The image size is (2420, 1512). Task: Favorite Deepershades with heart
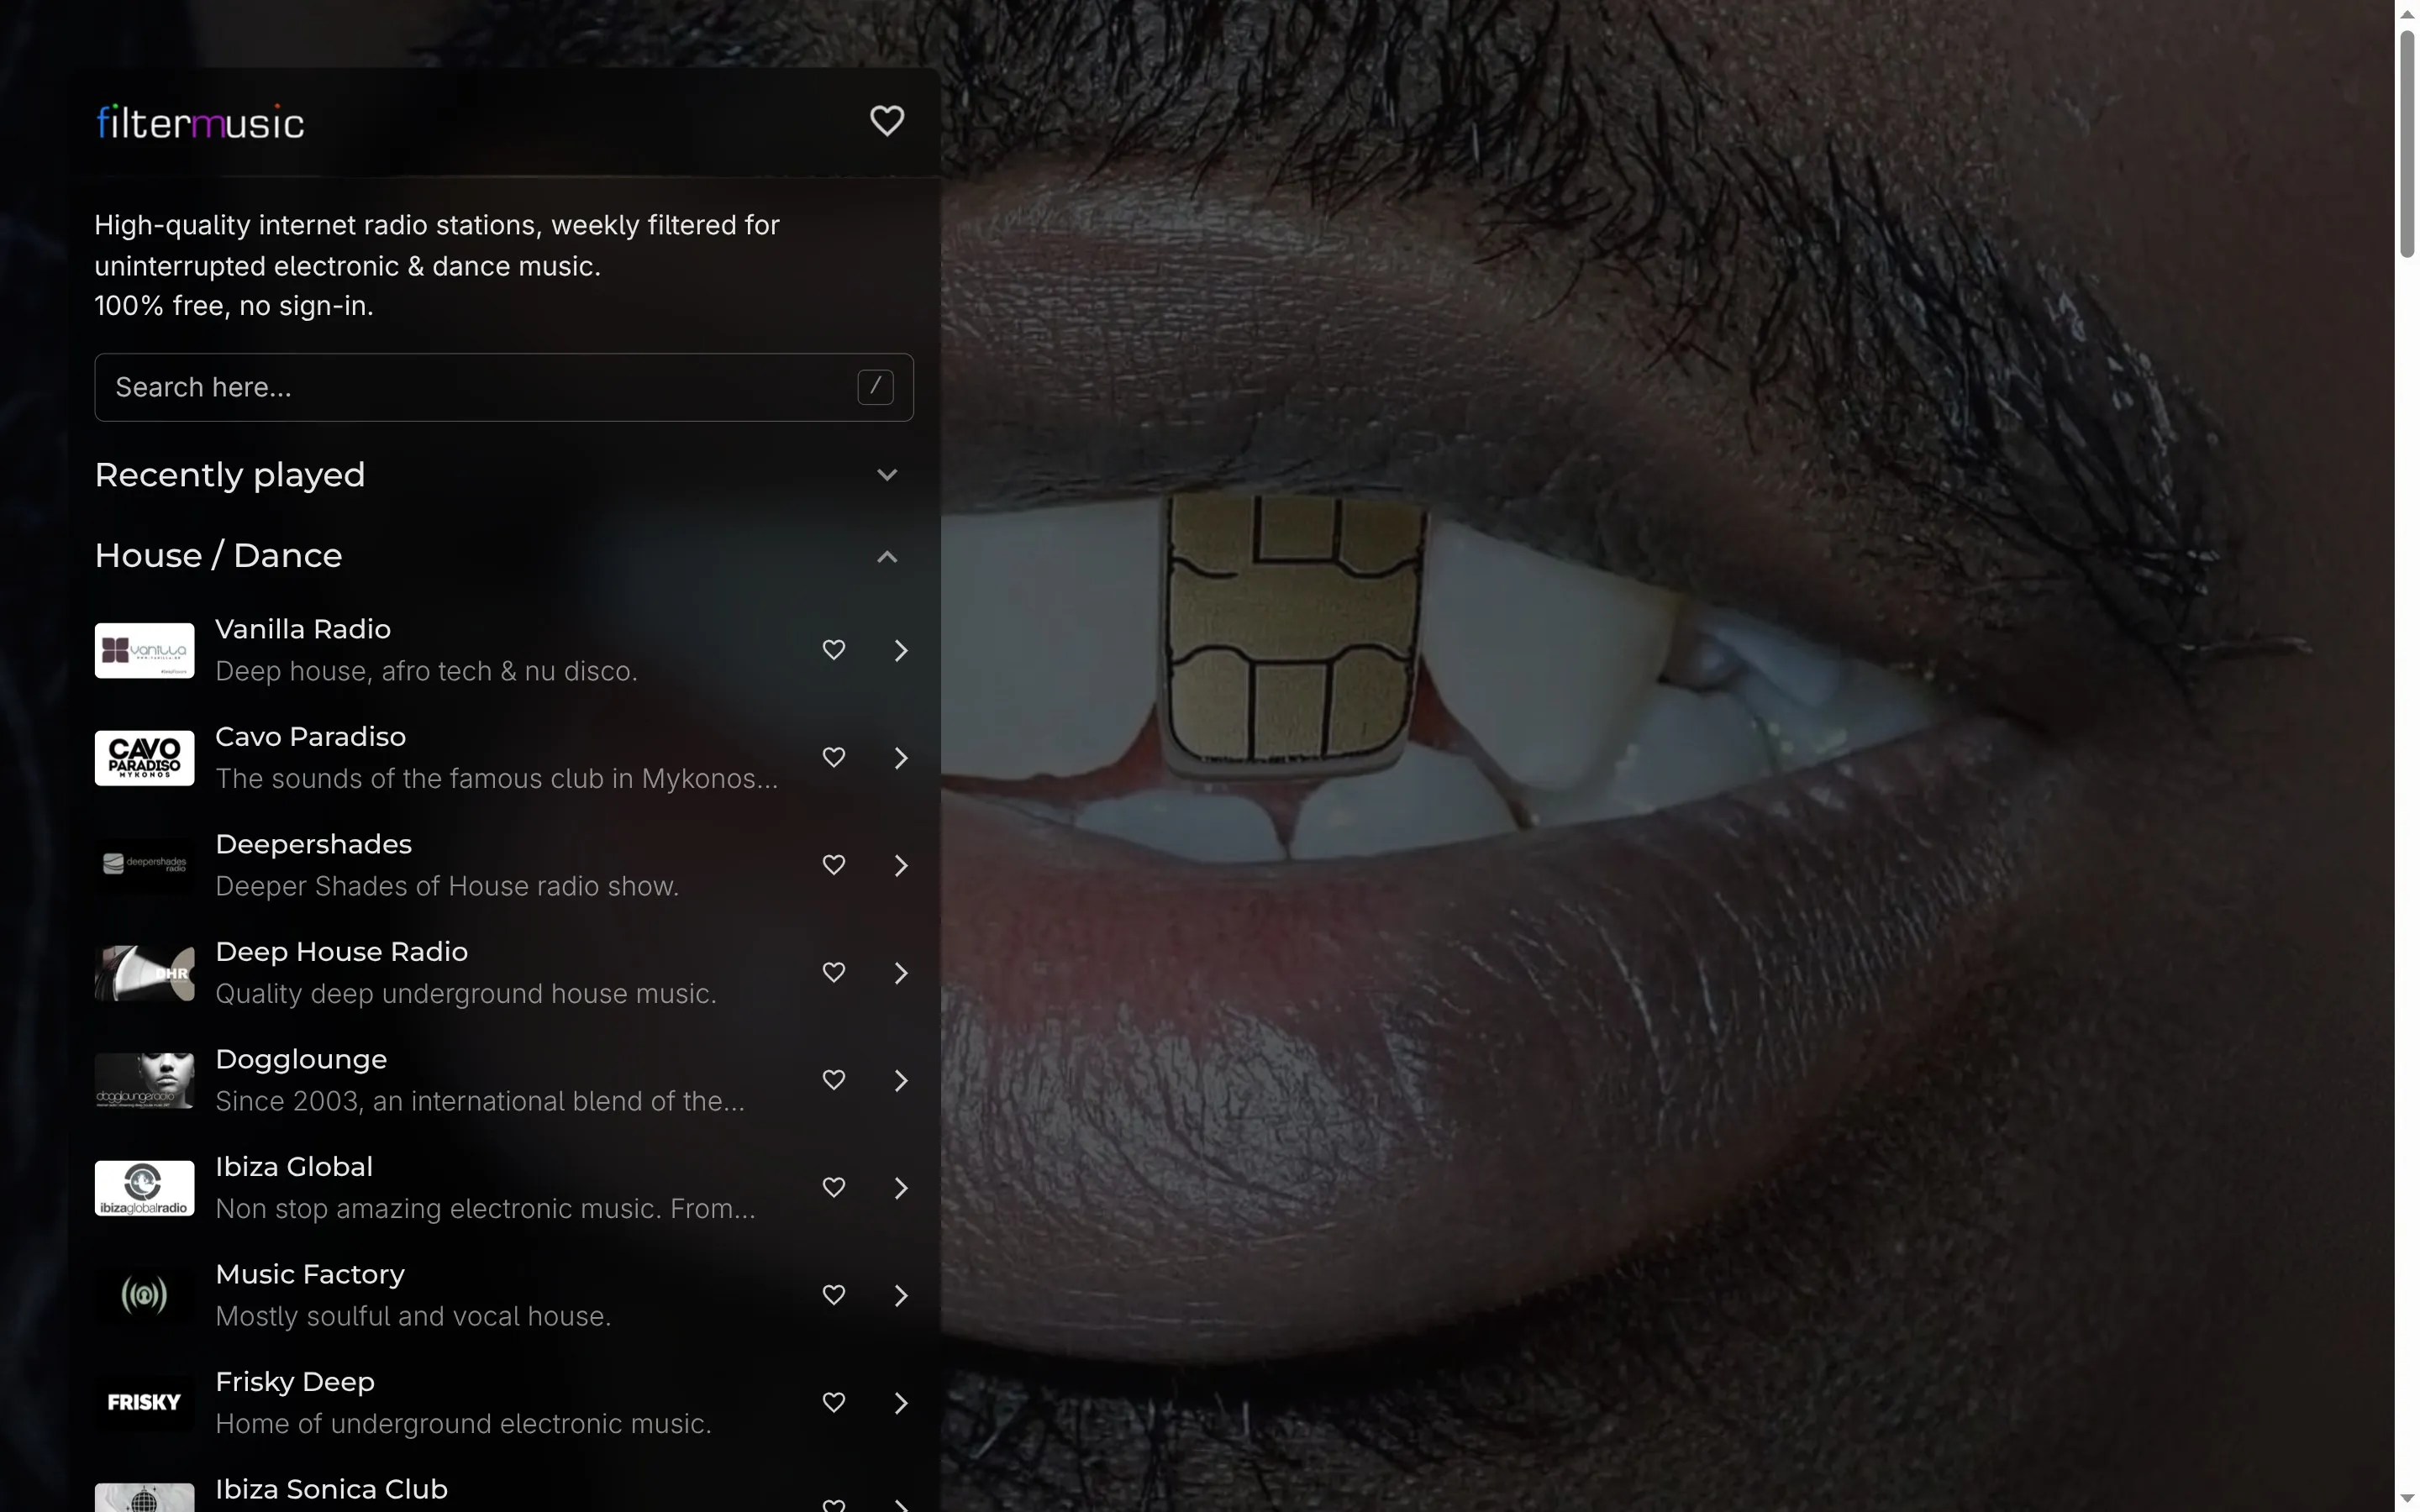click(833, 865)
